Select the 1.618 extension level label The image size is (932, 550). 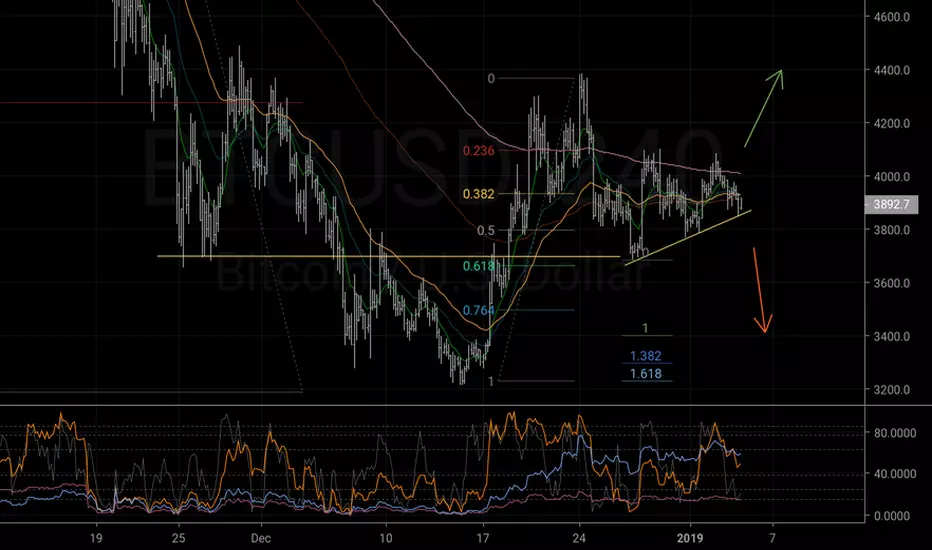(x=646, y=373)
